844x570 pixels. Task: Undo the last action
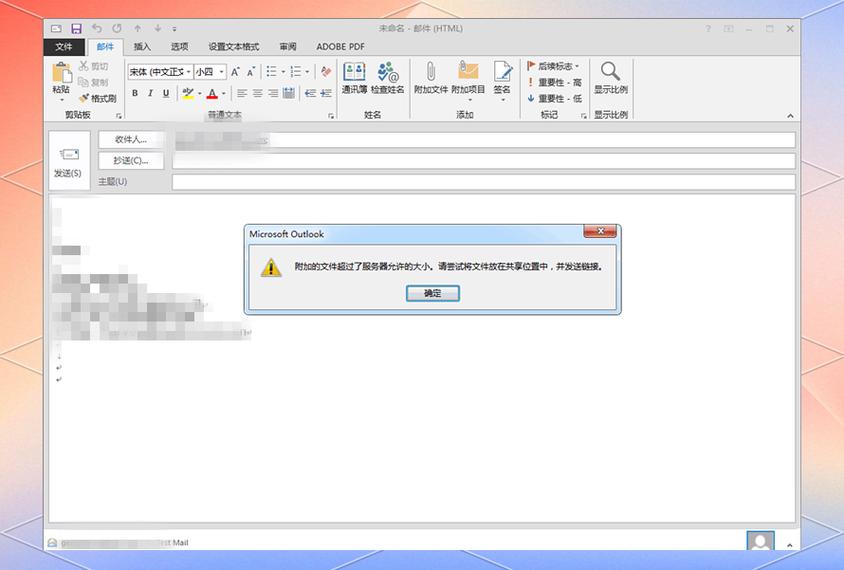point(97,29)
